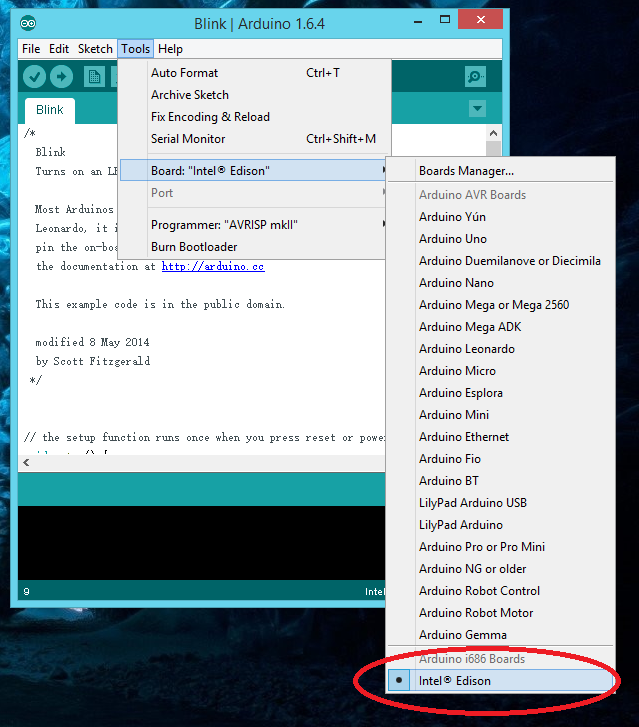Click "modified 8 May 2014" comment line
Screen dimensions: 639x727
92,343
